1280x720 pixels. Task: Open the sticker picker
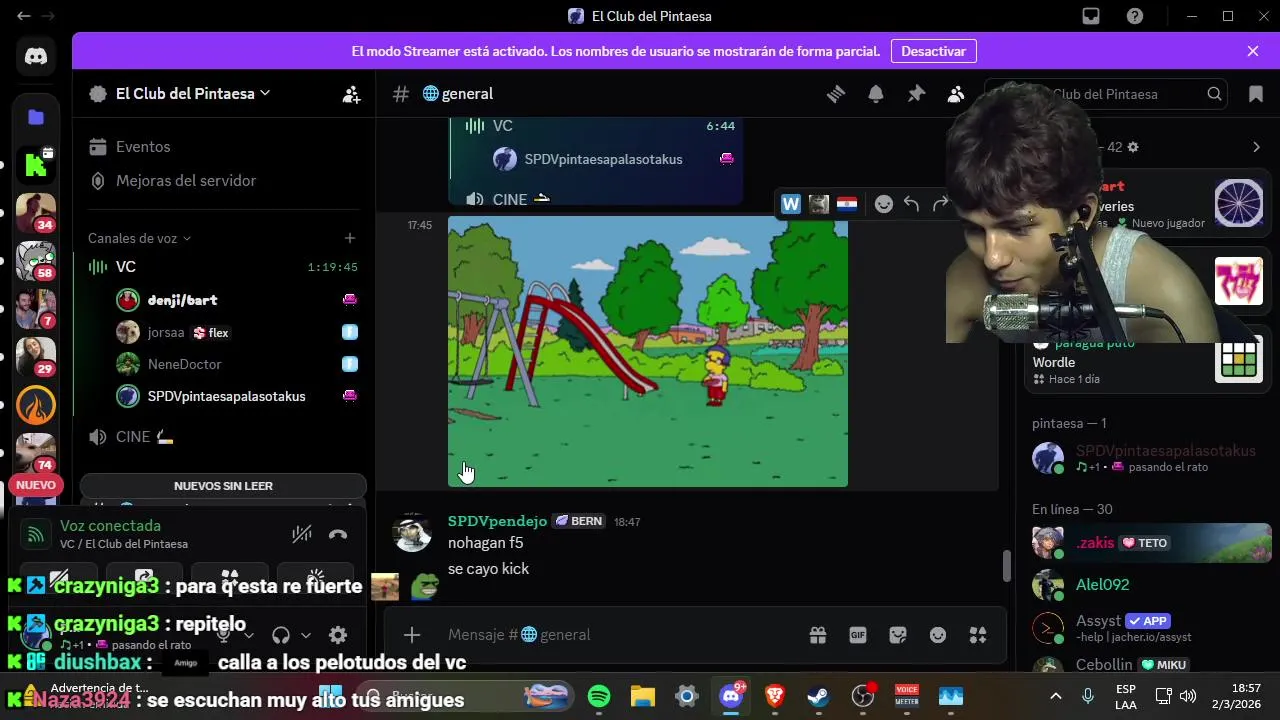coord(898,635)
